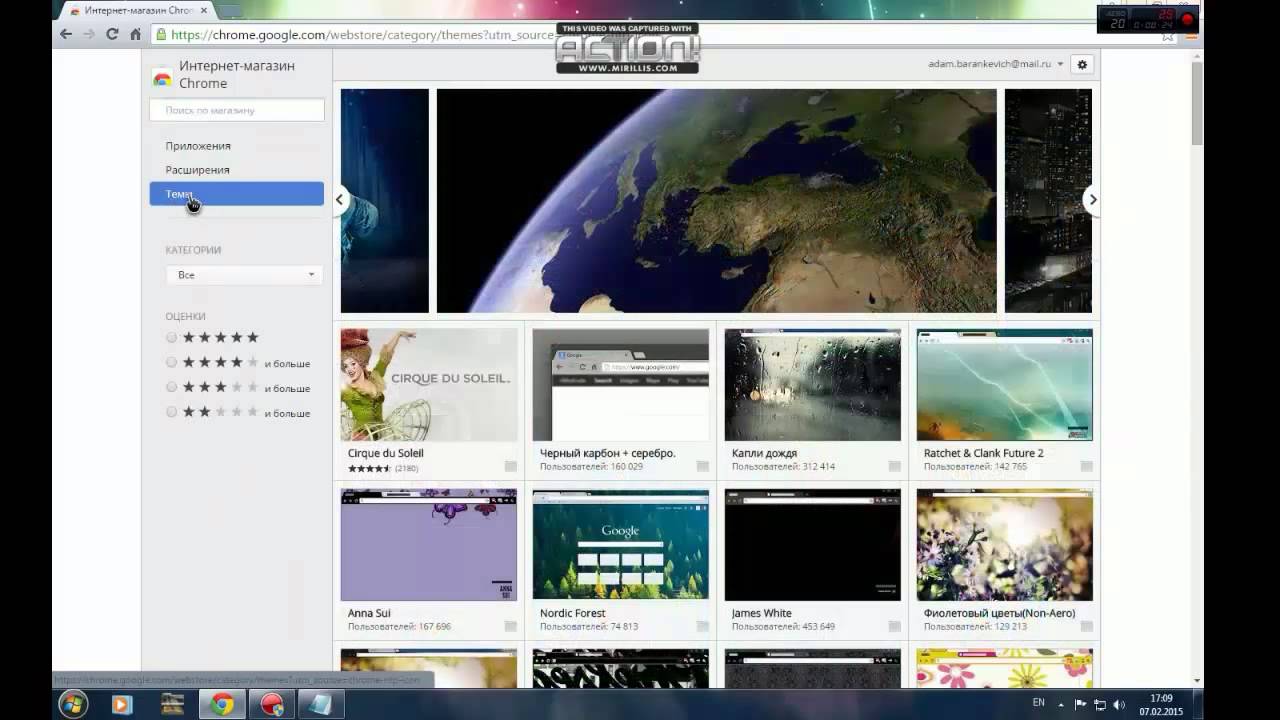Click the Пользователей: 453 649 text
Viewport: 1280px width, 720px height.
tap(783, 627)
